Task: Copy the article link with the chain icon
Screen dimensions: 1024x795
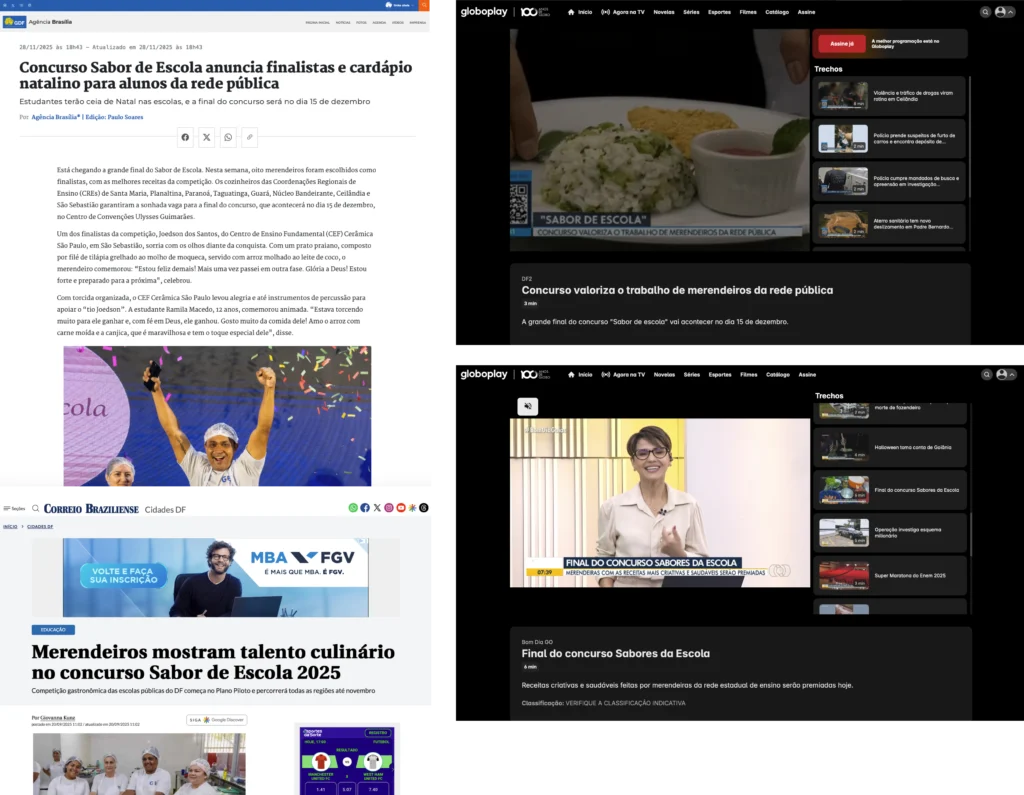Action: [x=249, y=137]
